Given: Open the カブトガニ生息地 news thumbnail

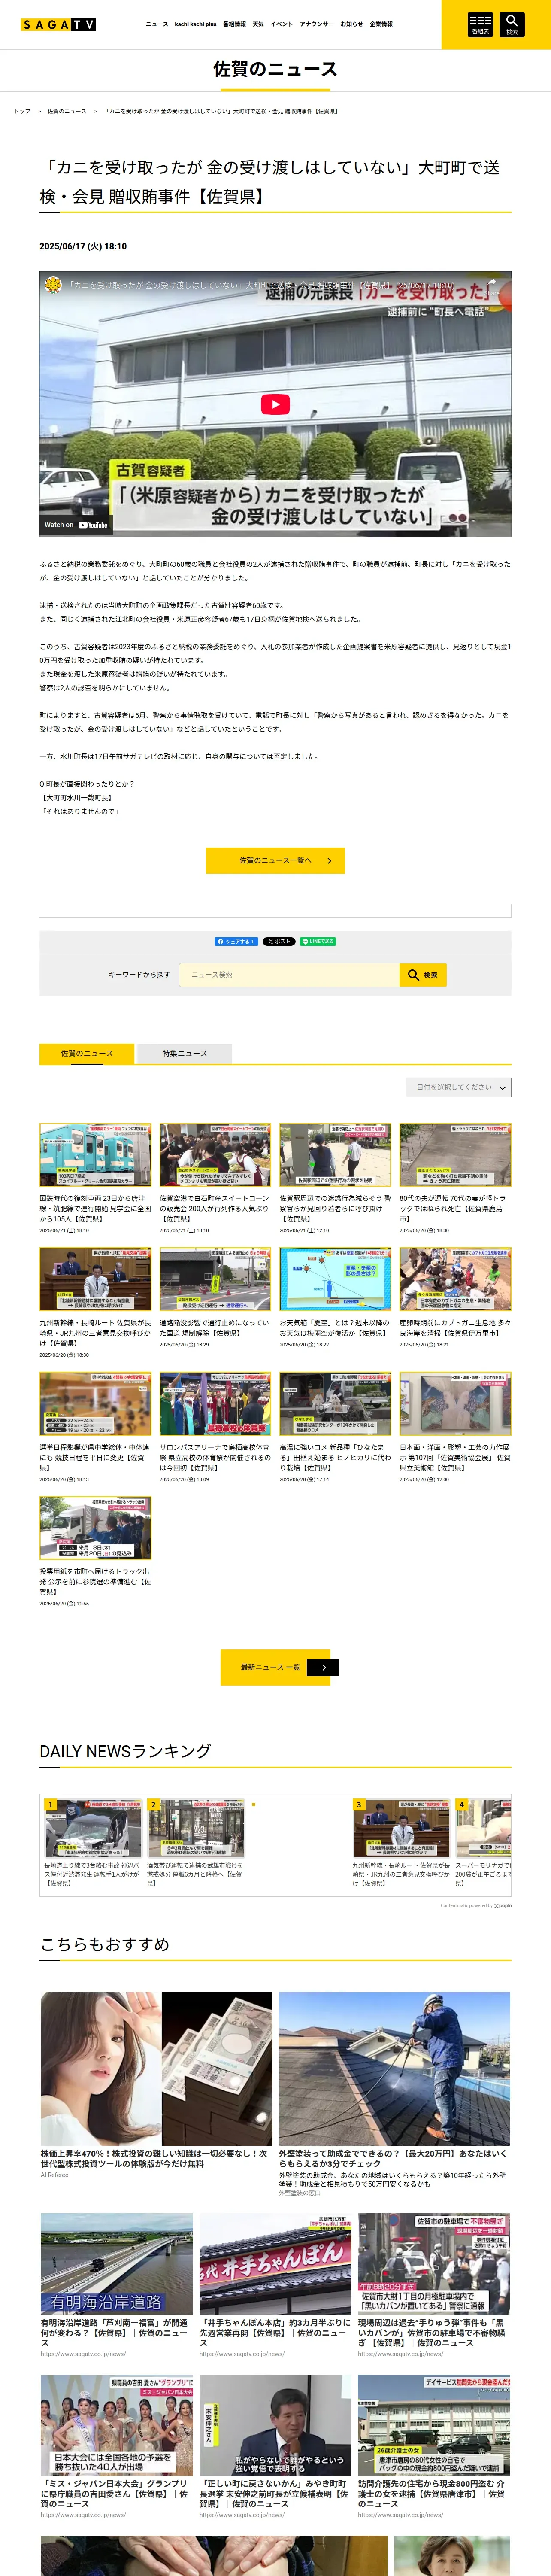Looking at the screenshot, I should pos(455,1279).
